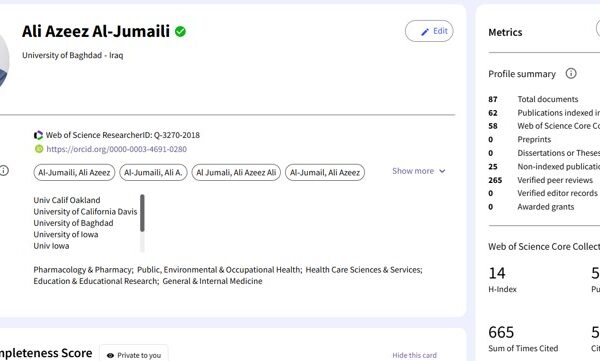Open the ORCID link 0000-0003-4691-0280
Image resolution: width=600 pixels, height=361 pixels.
(116, 149)
